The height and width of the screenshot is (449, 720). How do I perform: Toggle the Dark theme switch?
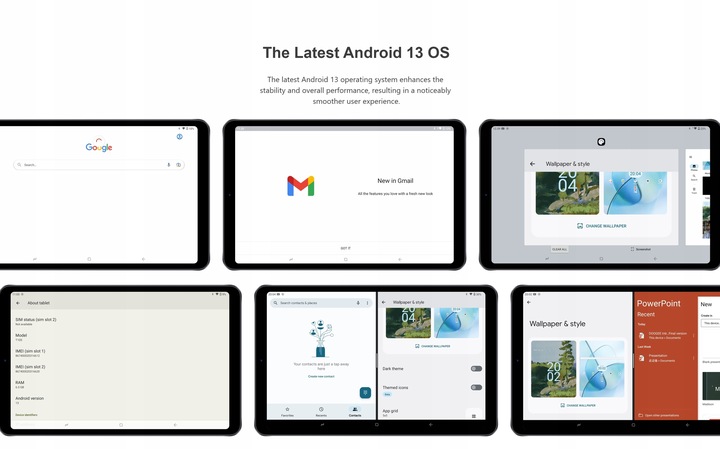[x=476, y=369]
